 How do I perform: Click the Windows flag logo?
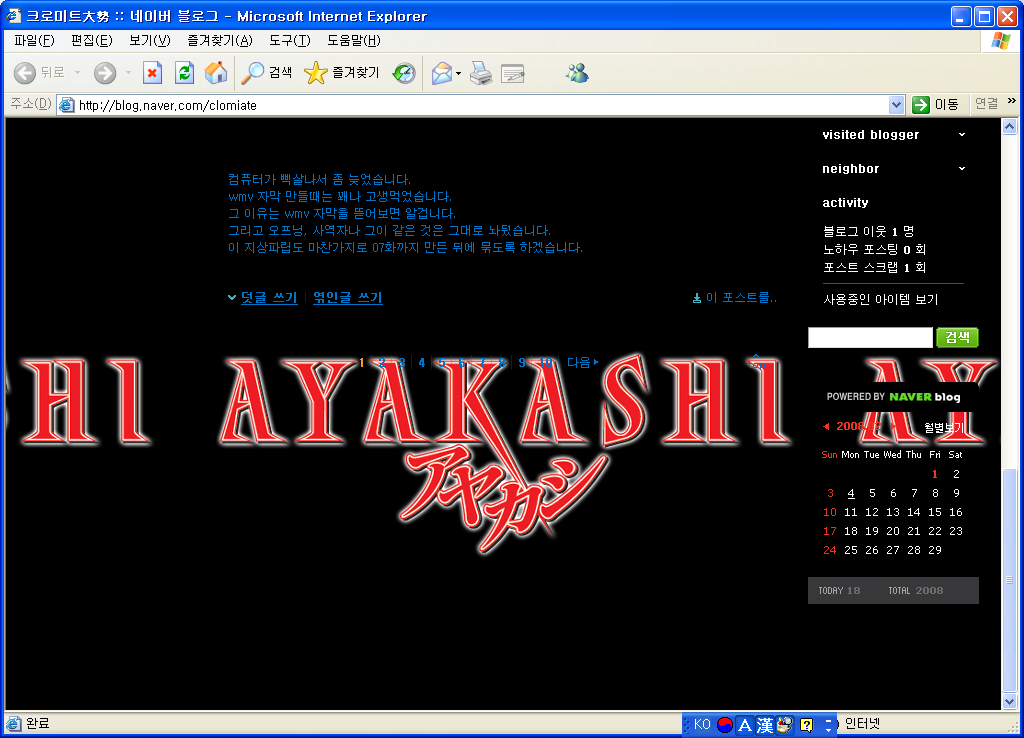[1000, 40]
